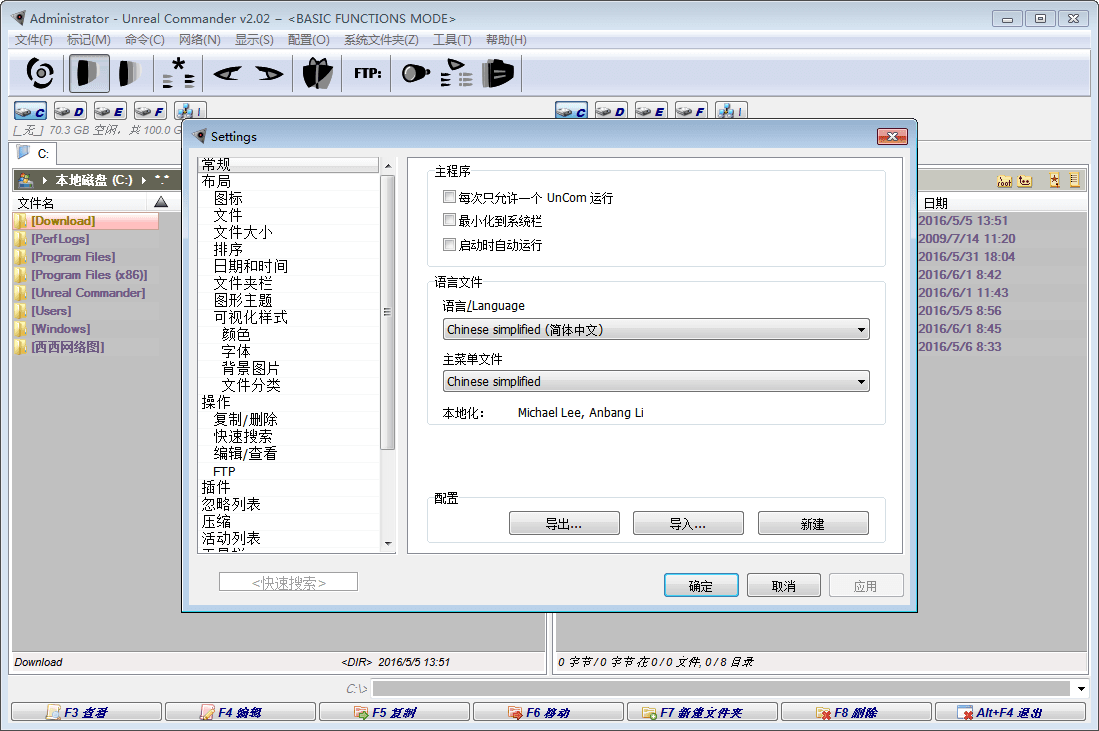Open 配置(O) menu
1099x731 pixels.
tap(308, 39)
